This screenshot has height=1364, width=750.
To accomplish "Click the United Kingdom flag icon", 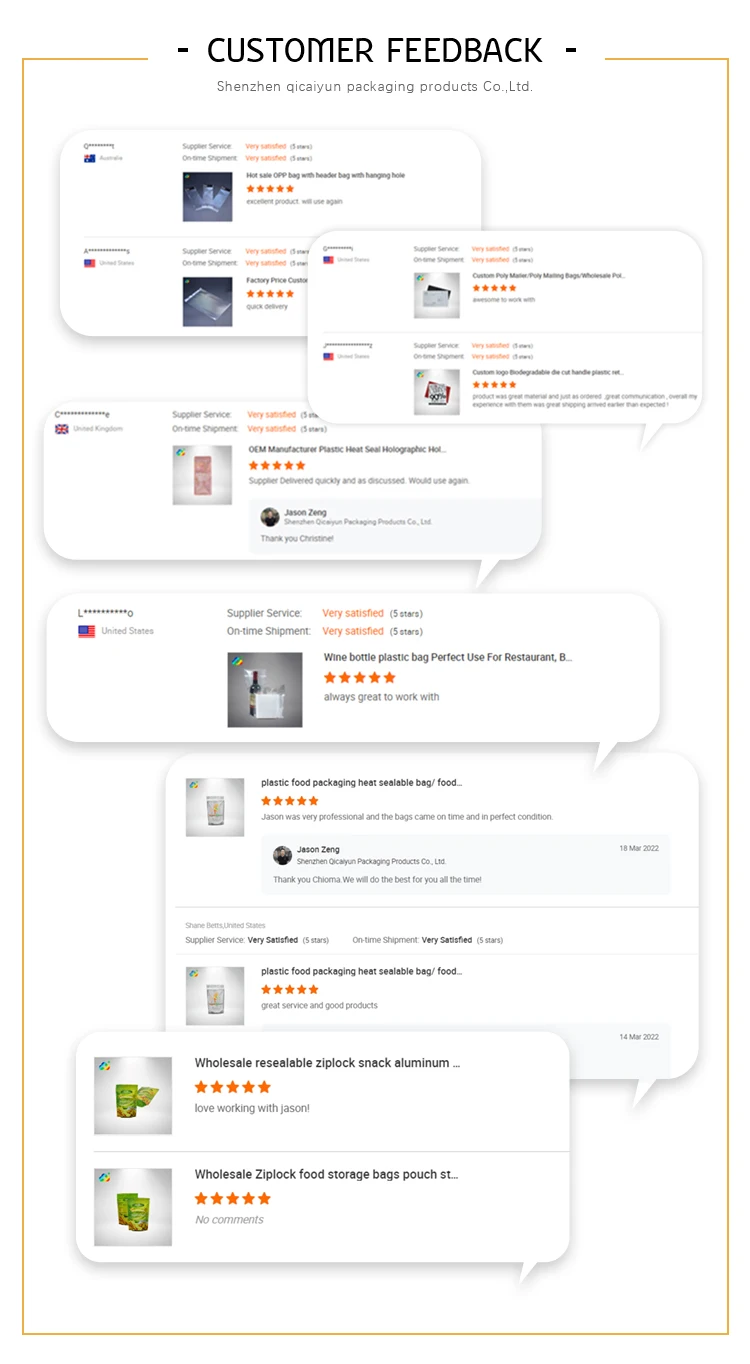I will point(62,429).
